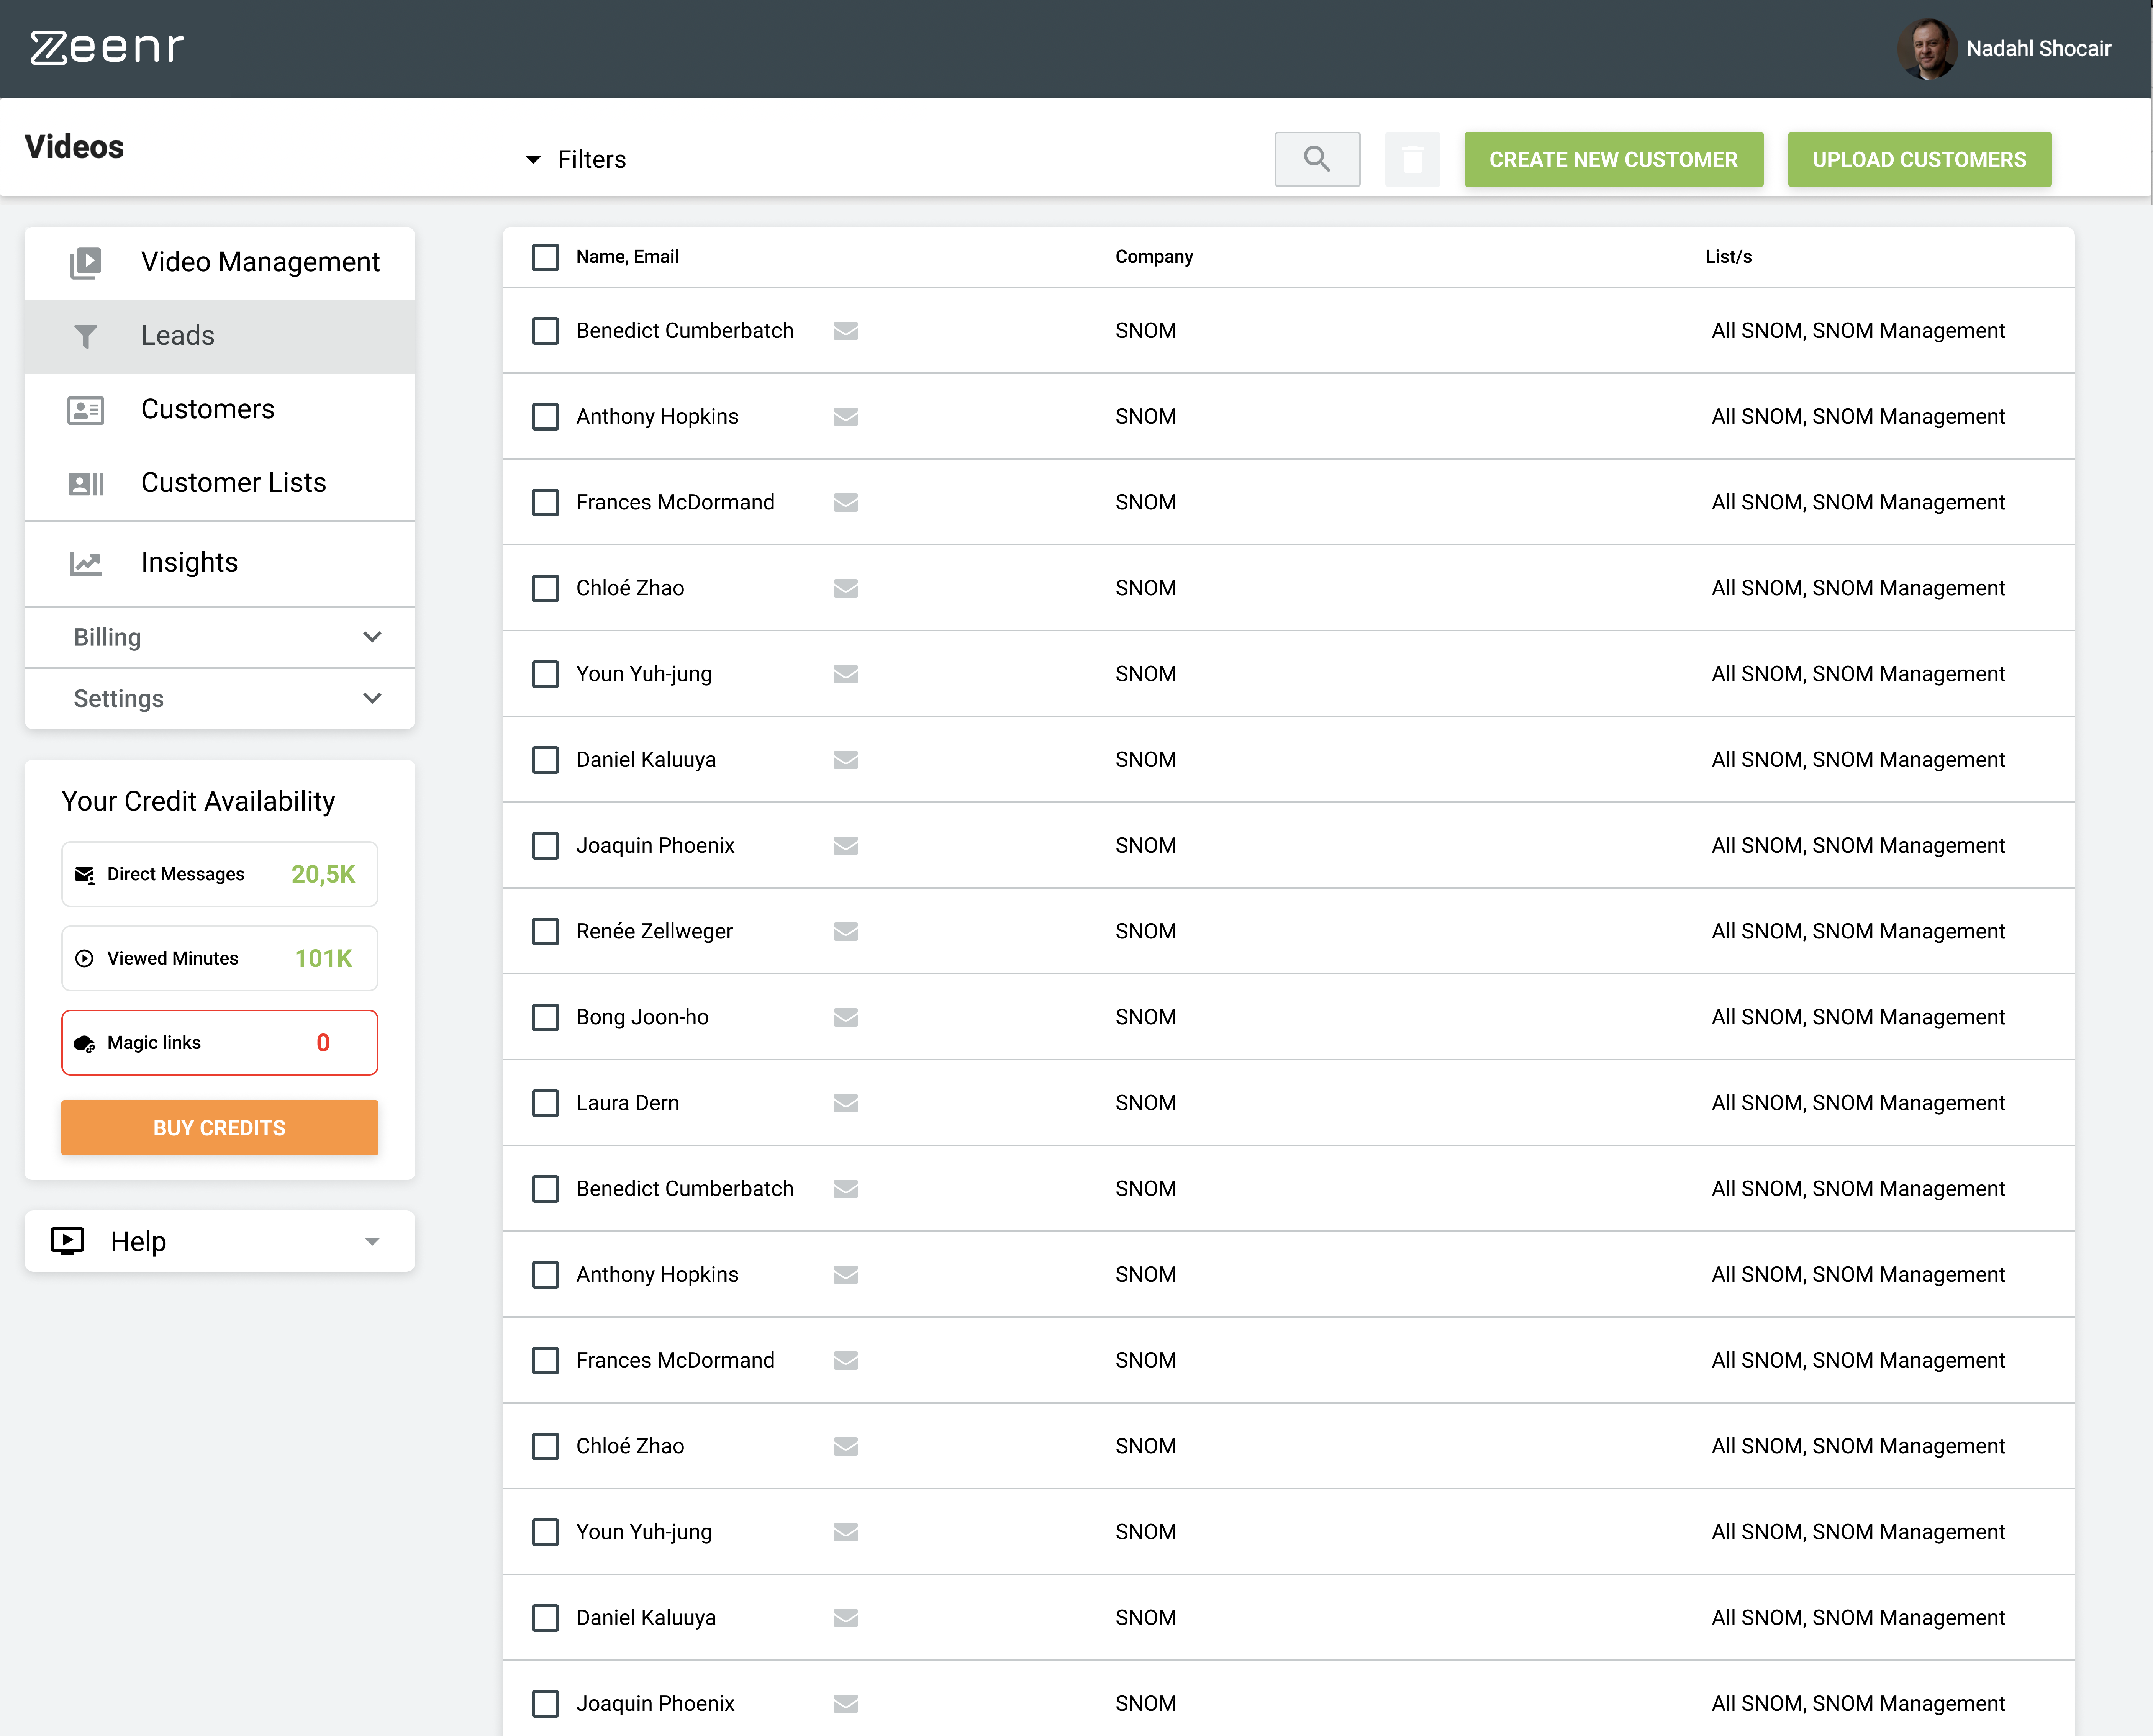This screenshot has height=1736, width=2153.
Task: Select the Video Management sidebar icon
Action: click(x=86, y=262)
